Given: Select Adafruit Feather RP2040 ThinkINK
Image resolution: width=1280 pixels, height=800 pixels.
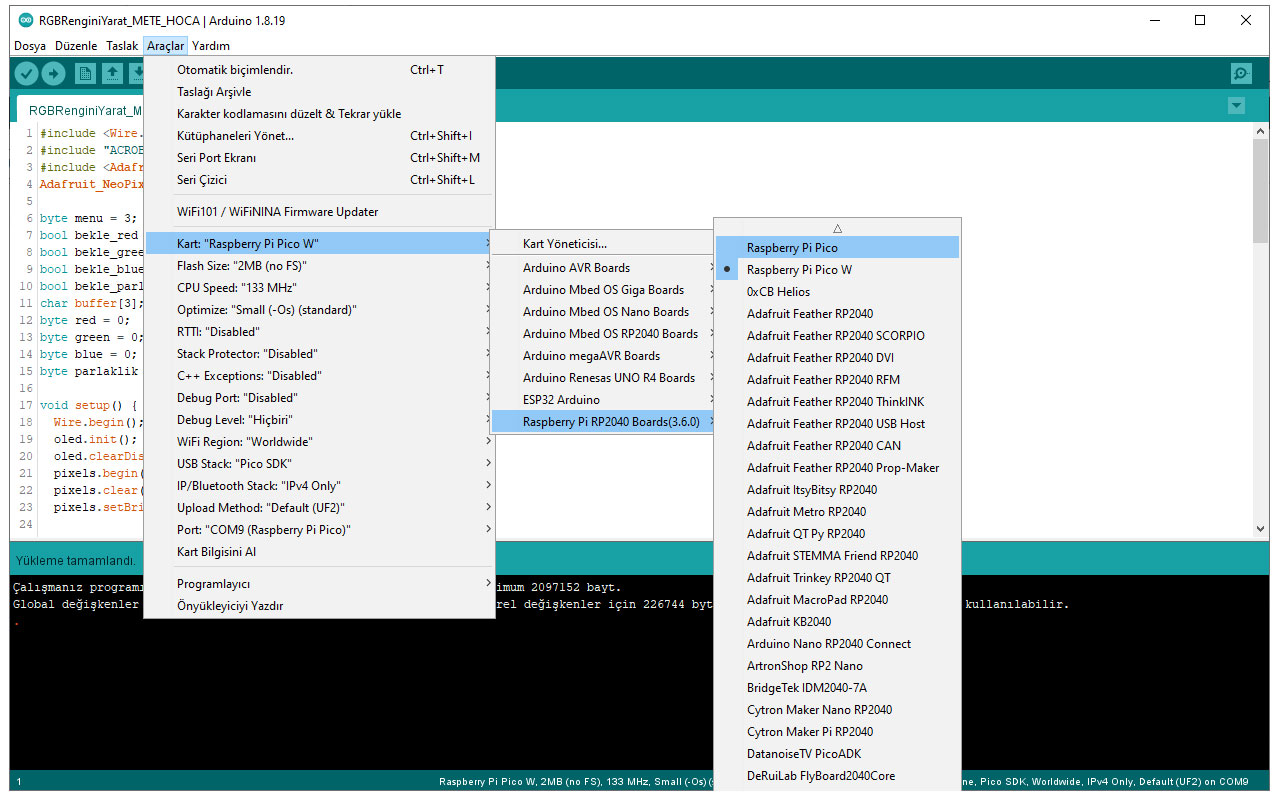Looking at the screenshot, I should tap(837, 402).
